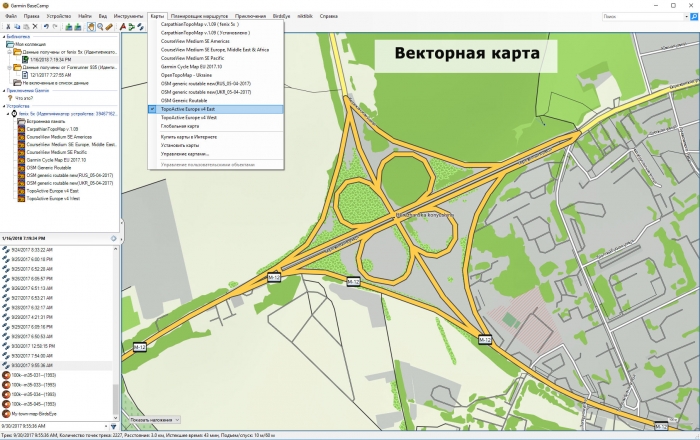The image size is (700, 440).
Task: Click the second green device transfer icon
Action: pos(78,27)
